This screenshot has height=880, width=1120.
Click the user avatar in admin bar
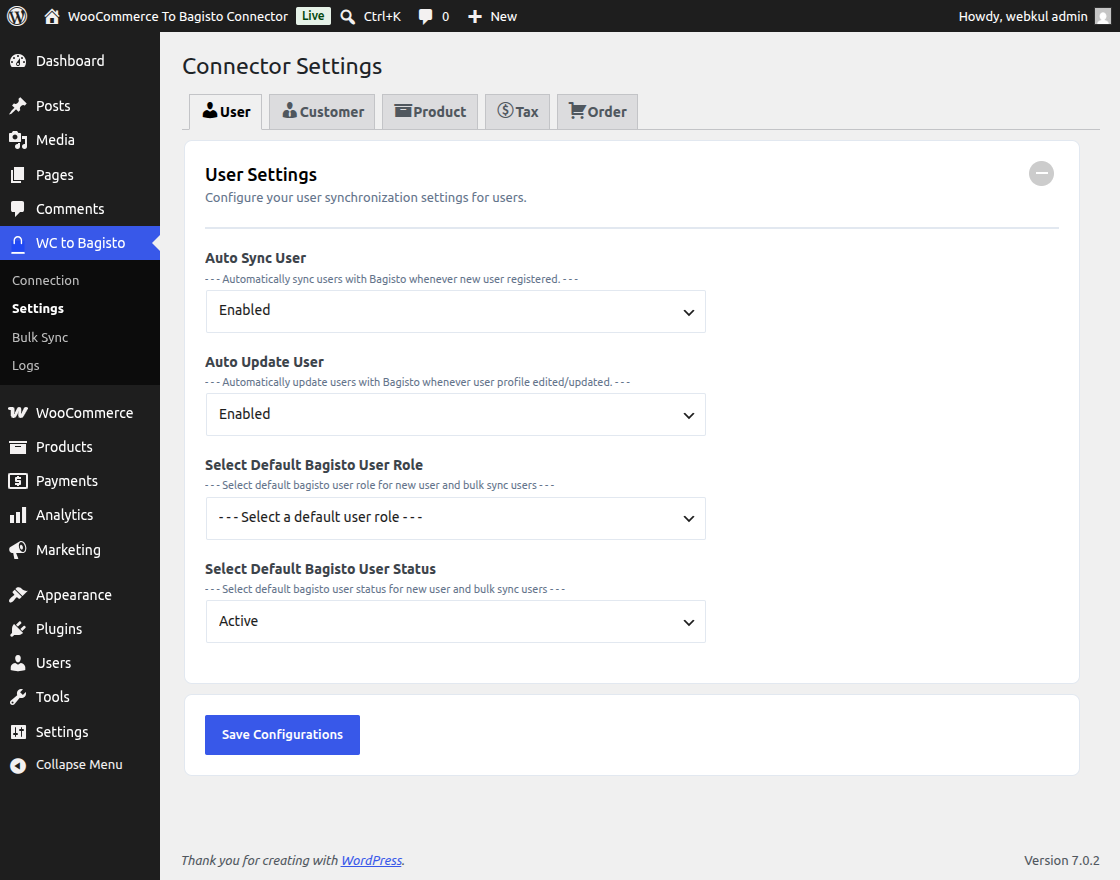(1103, 16)
